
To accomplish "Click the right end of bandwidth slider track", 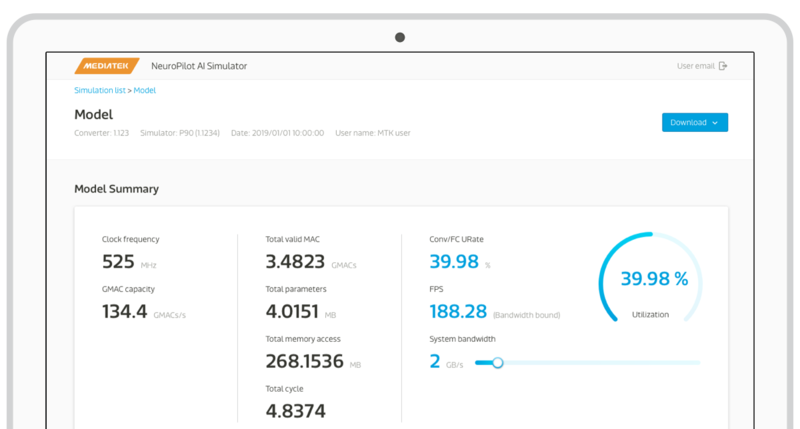I will tap(698, 362).
